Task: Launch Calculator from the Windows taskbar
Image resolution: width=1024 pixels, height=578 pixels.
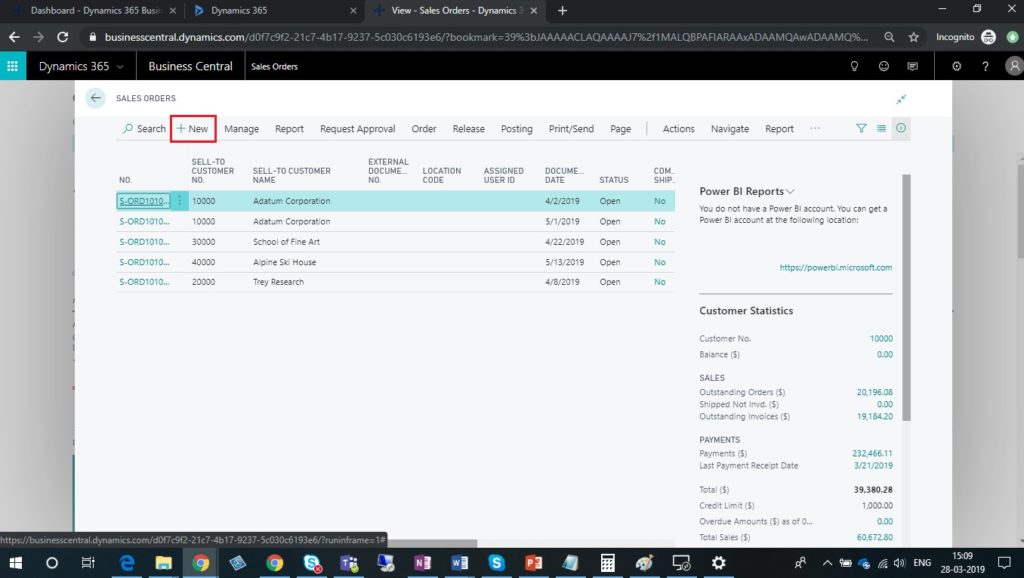Action: coord(607,562)
